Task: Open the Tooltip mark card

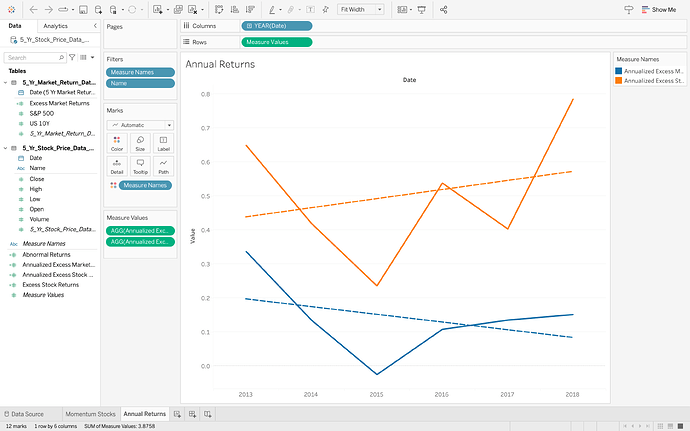Action: (140, 165)
